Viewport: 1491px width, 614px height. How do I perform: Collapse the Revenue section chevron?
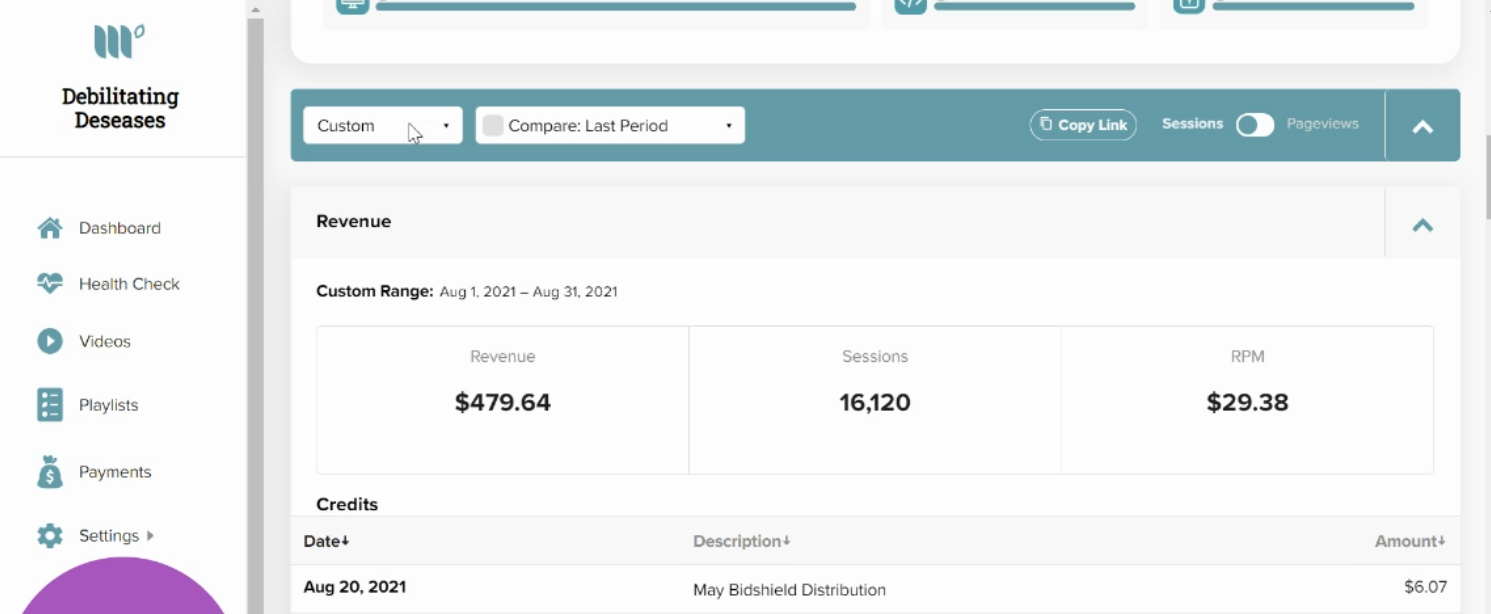coord(1422,225)
